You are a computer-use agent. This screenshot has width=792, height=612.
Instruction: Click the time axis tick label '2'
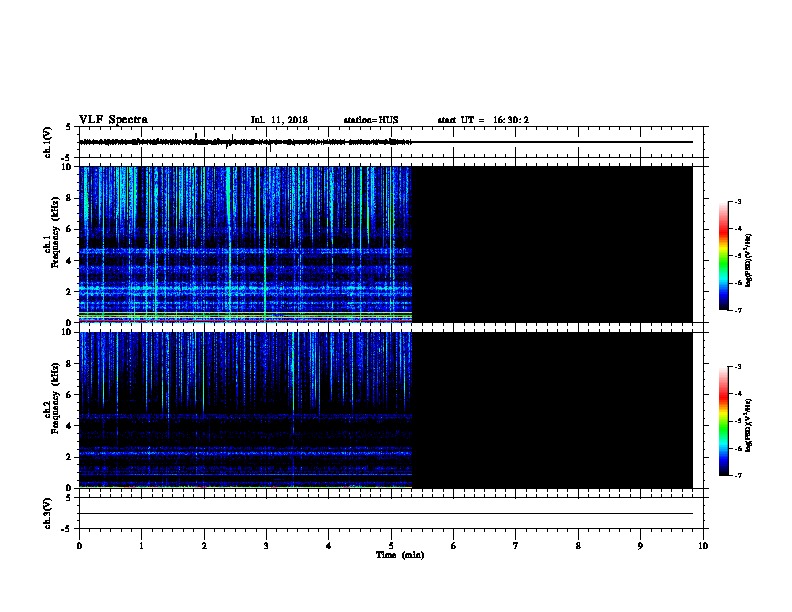204,546
